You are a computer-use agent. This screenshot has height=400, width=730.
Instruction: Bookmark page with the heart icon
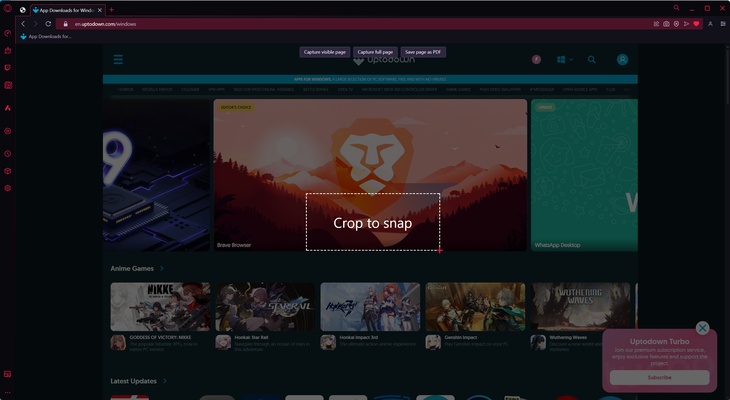(x=696, y=24)
